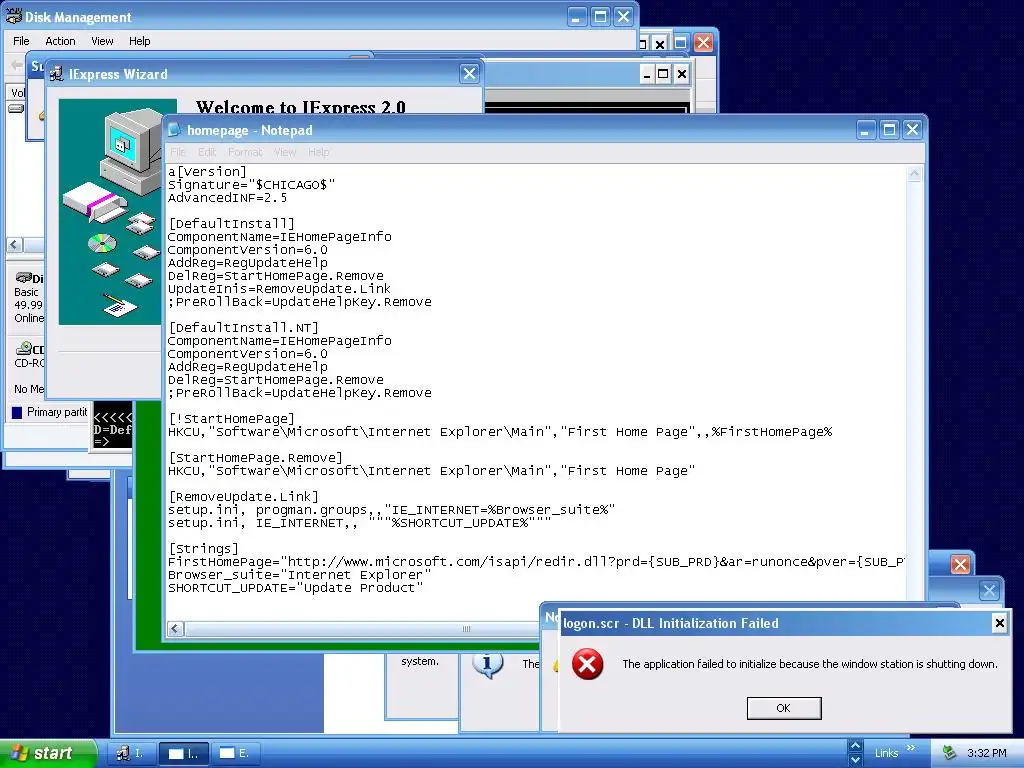
Task: Open the Edit menu in Notepad
Action: (x=207, y=152)
